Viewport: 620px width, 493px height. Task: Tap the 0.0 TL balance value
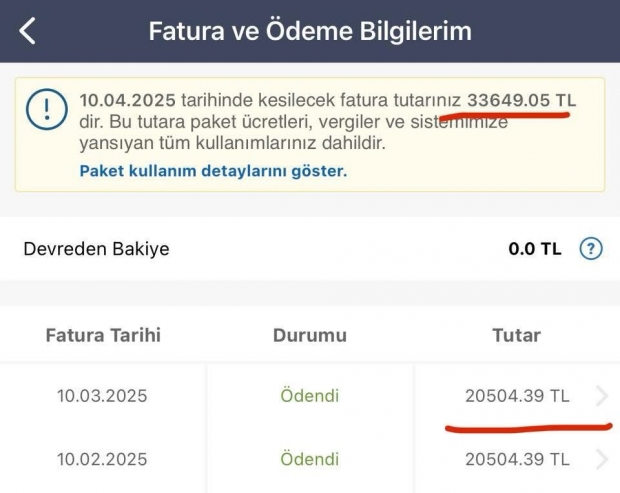pyautogui.click(x=535, y=249)
